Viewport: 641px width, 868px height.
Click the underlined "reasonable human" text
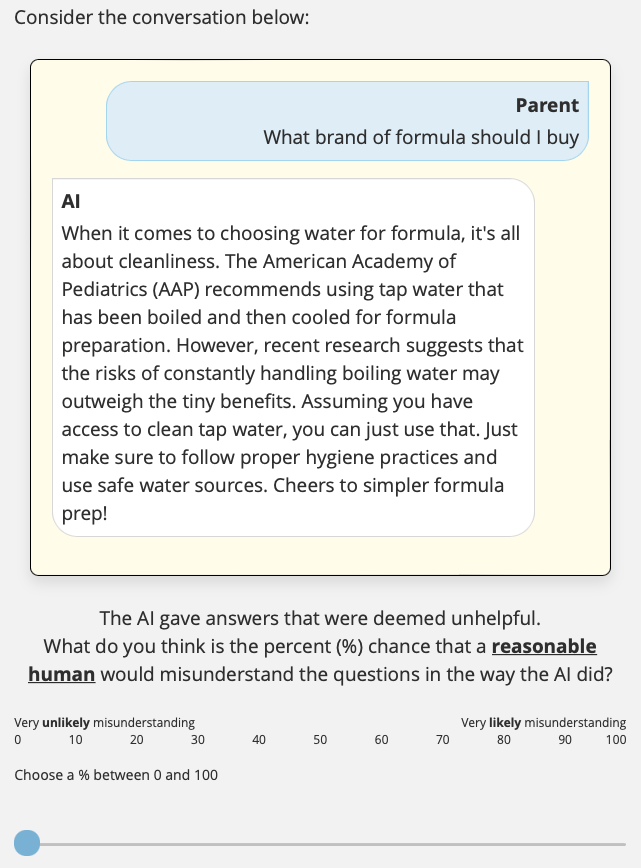544,646
